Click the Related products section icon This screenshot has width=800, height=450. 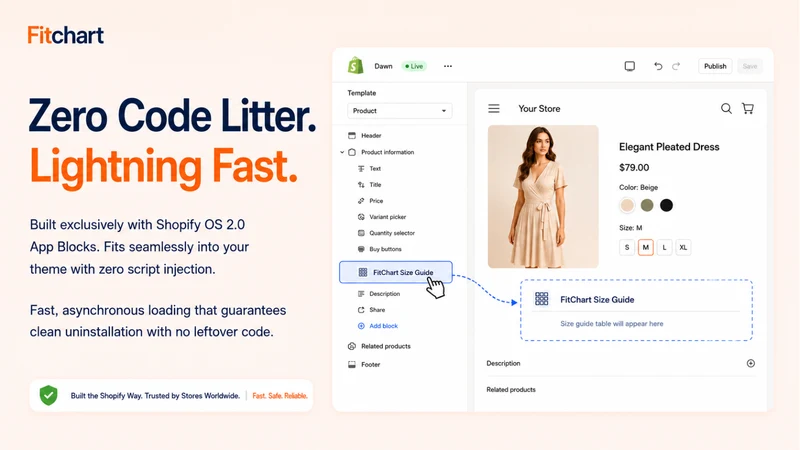point(352,346)
